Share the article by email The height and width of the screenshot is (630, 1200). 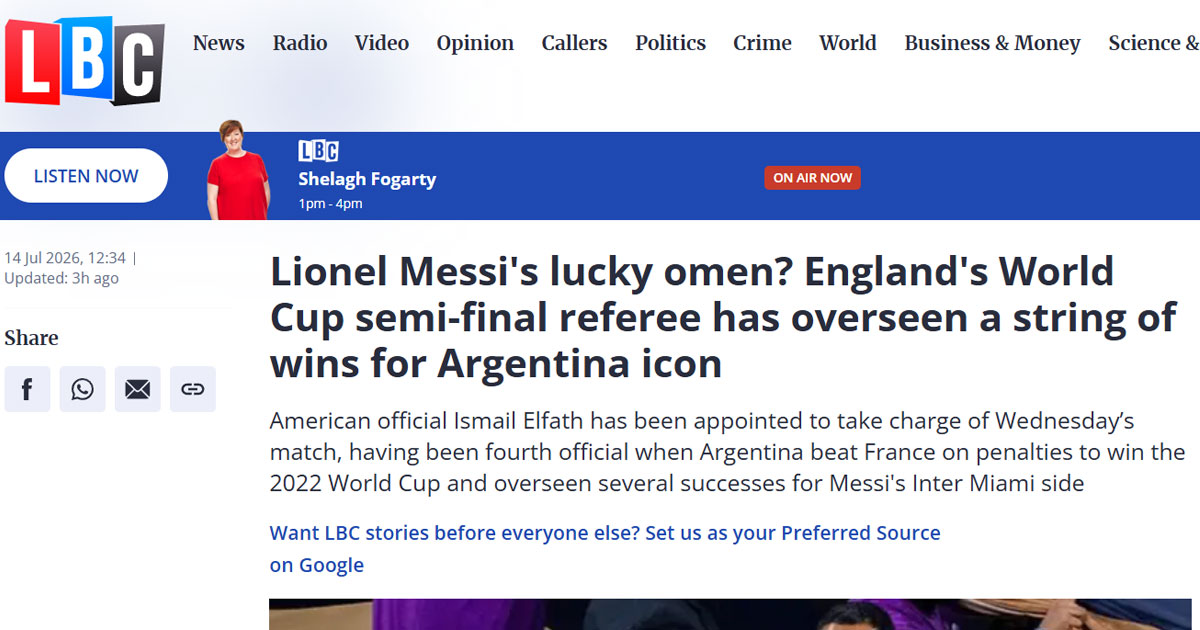click(137, 389)
